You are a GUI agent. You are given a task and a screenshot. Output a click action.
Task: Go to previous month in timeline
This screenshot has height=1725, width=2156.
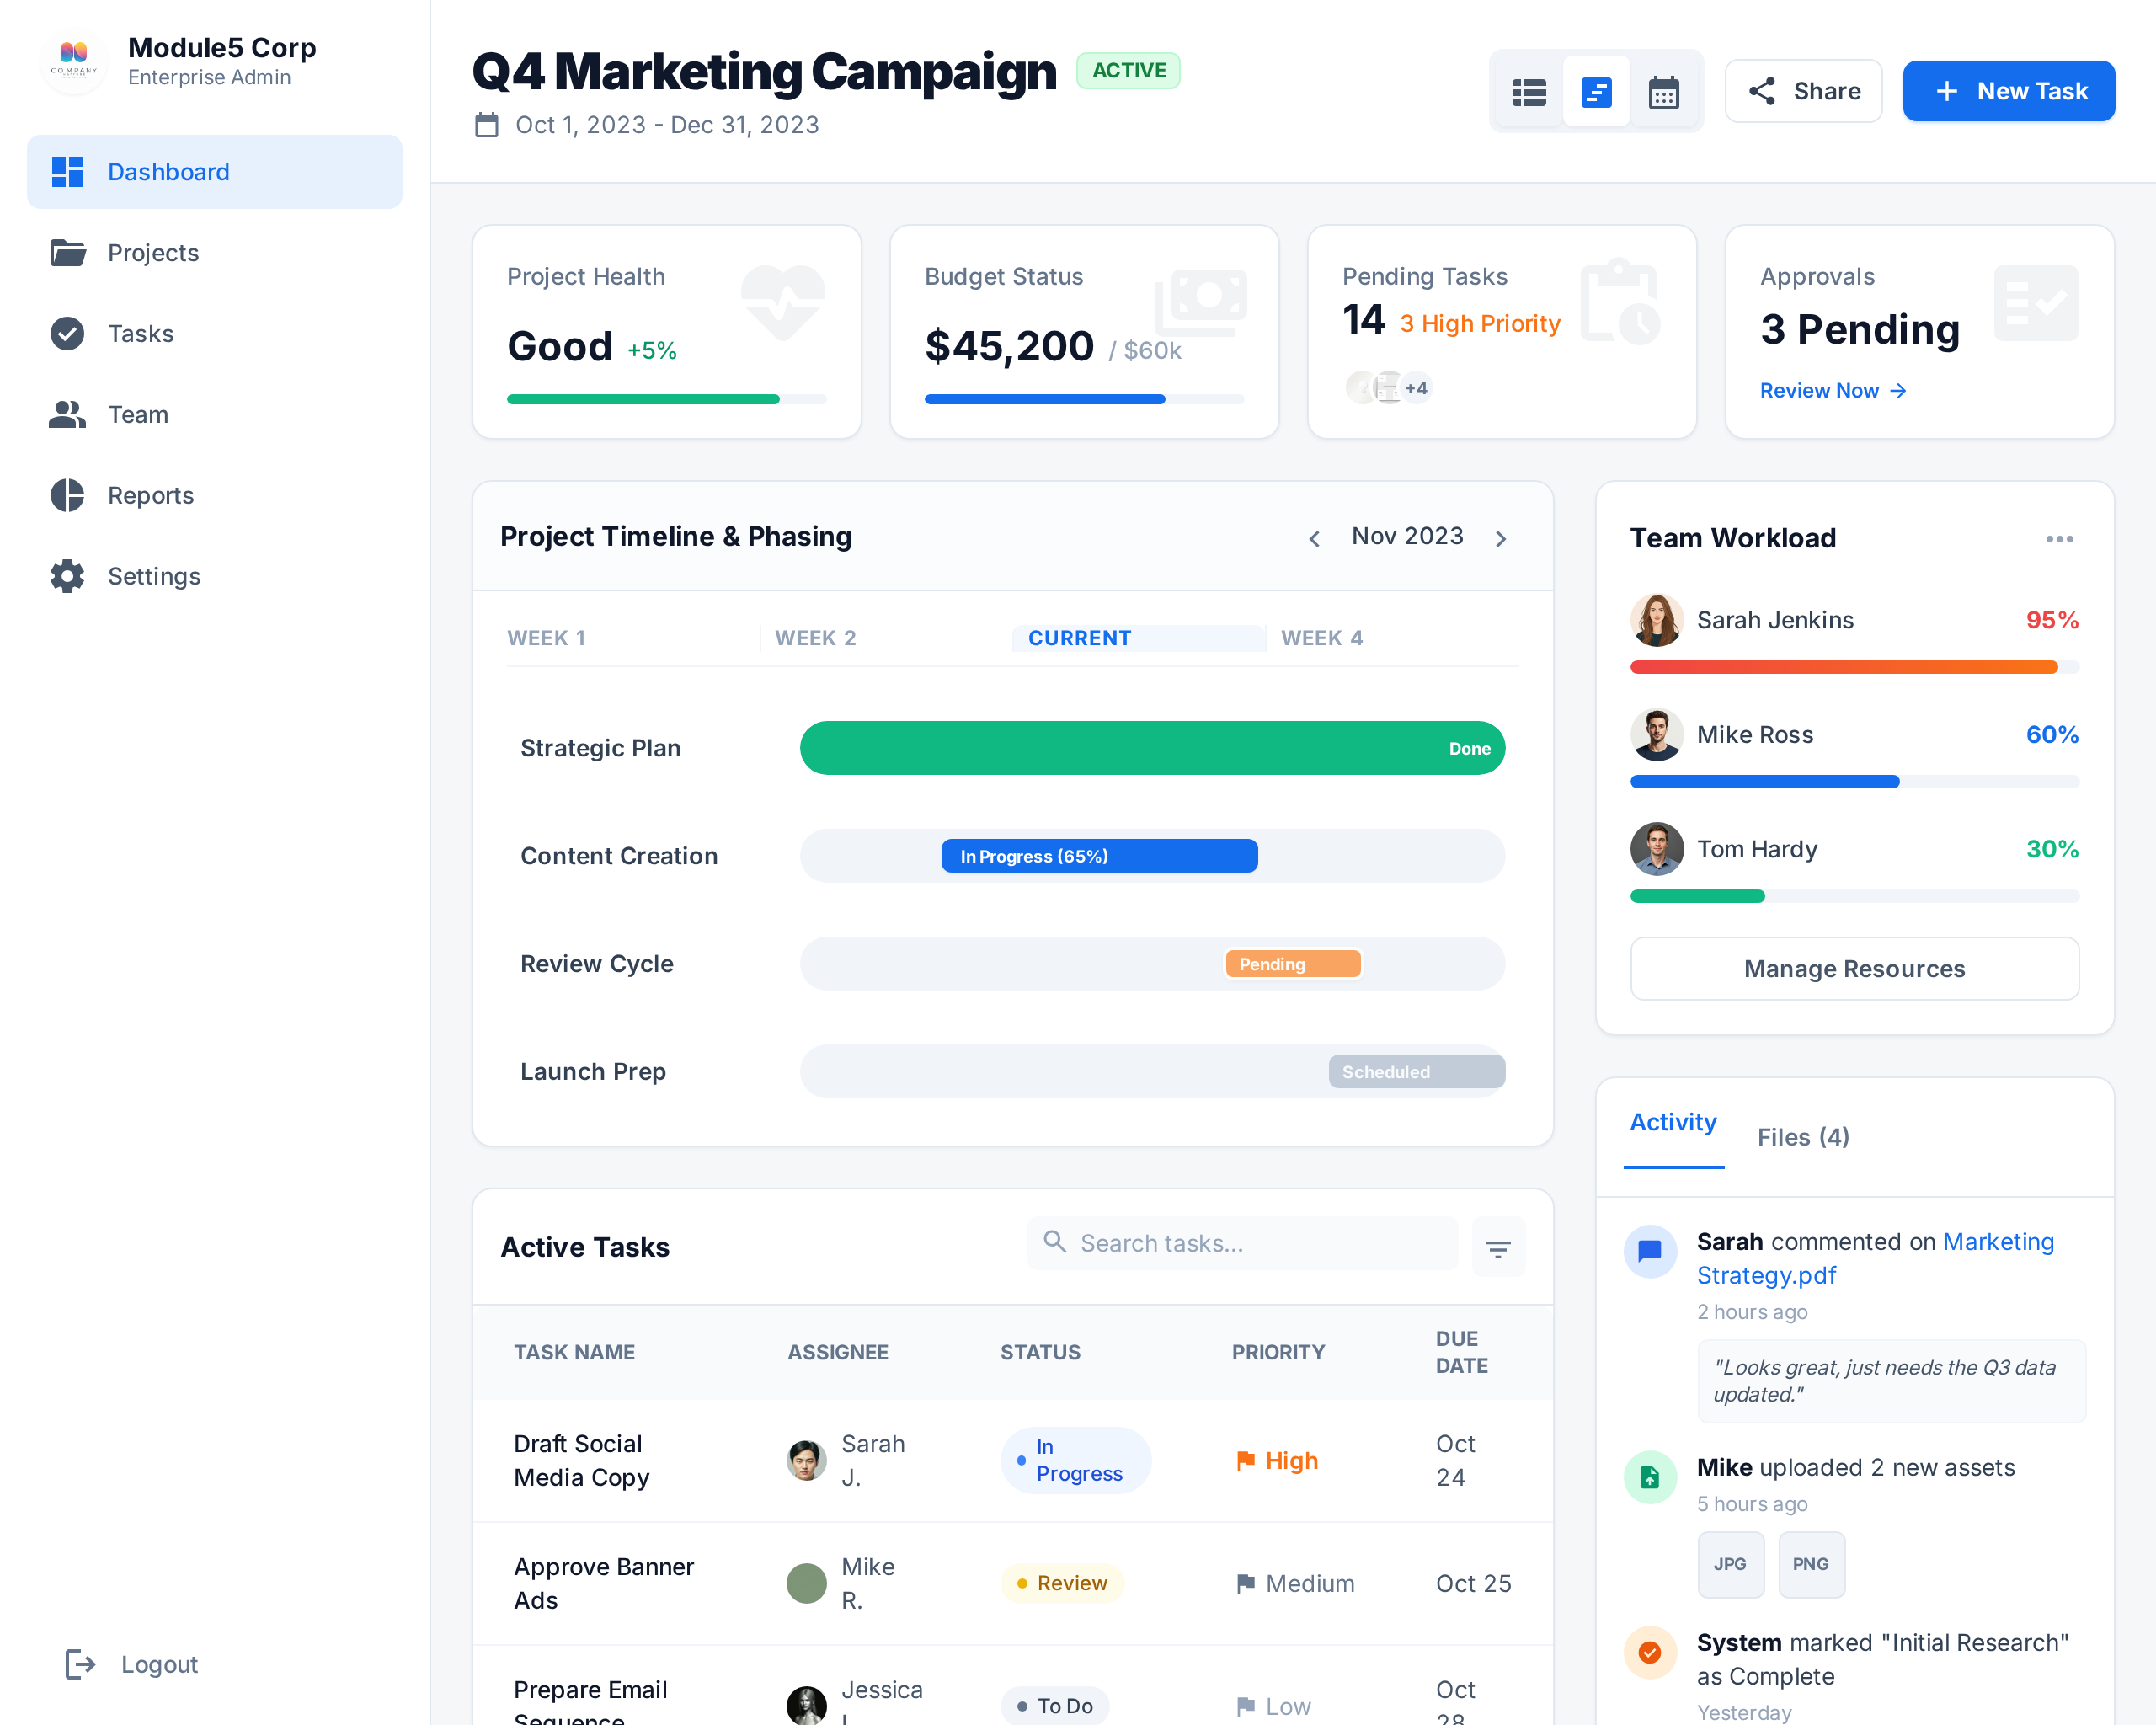point(1314,538)
